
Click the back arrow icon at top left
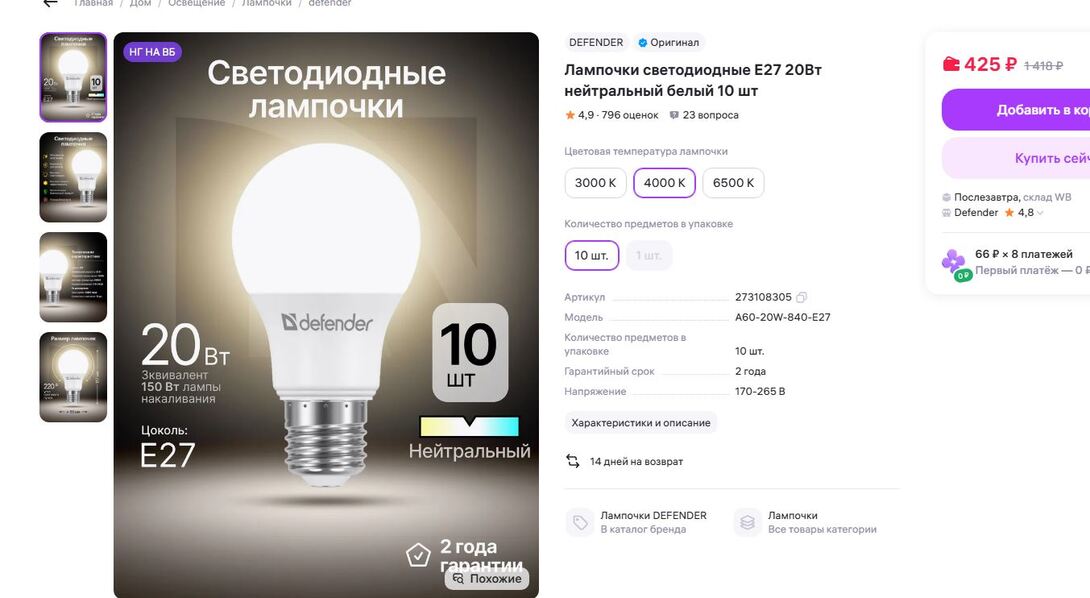point(50,3)
